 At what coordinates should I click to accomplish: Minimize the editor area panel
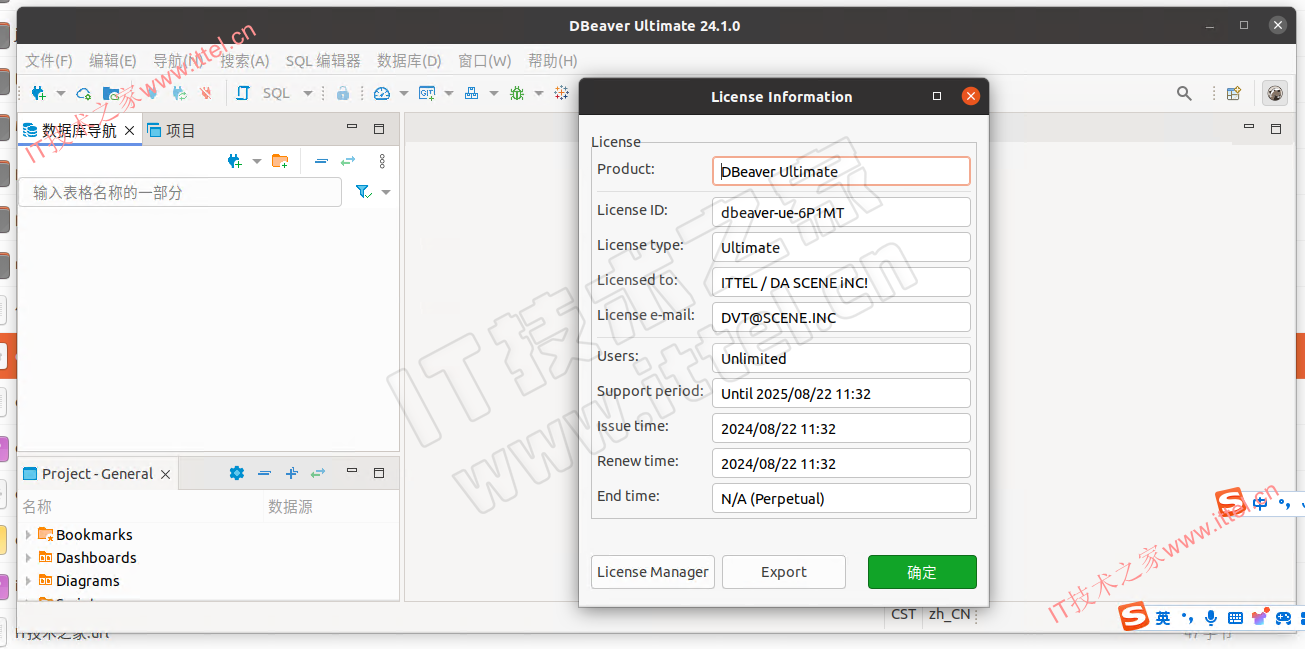1249,127
